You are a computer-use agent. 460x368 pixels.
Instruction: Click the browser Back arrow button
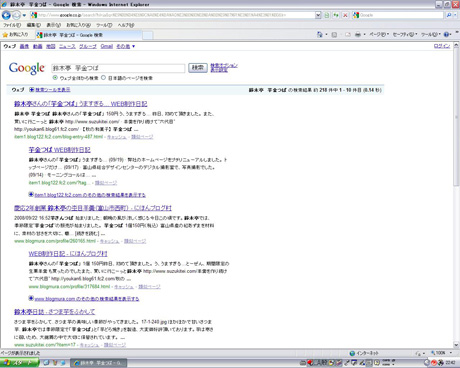point(6,15)
